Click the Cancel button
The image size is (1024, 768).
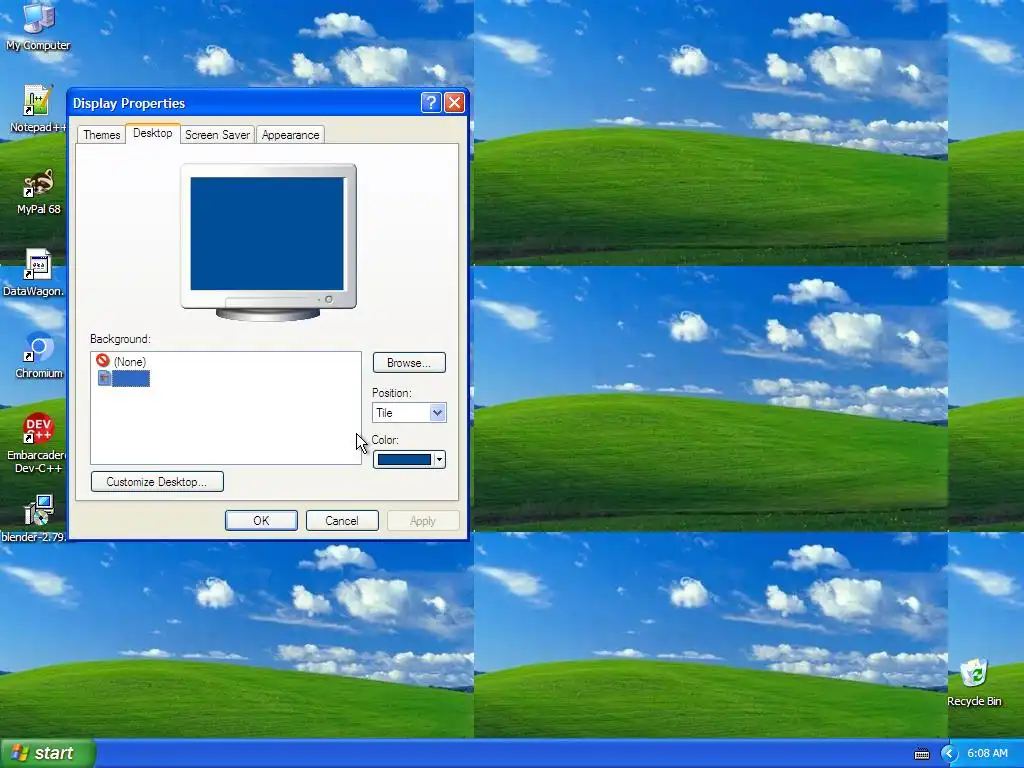[342, 520]
